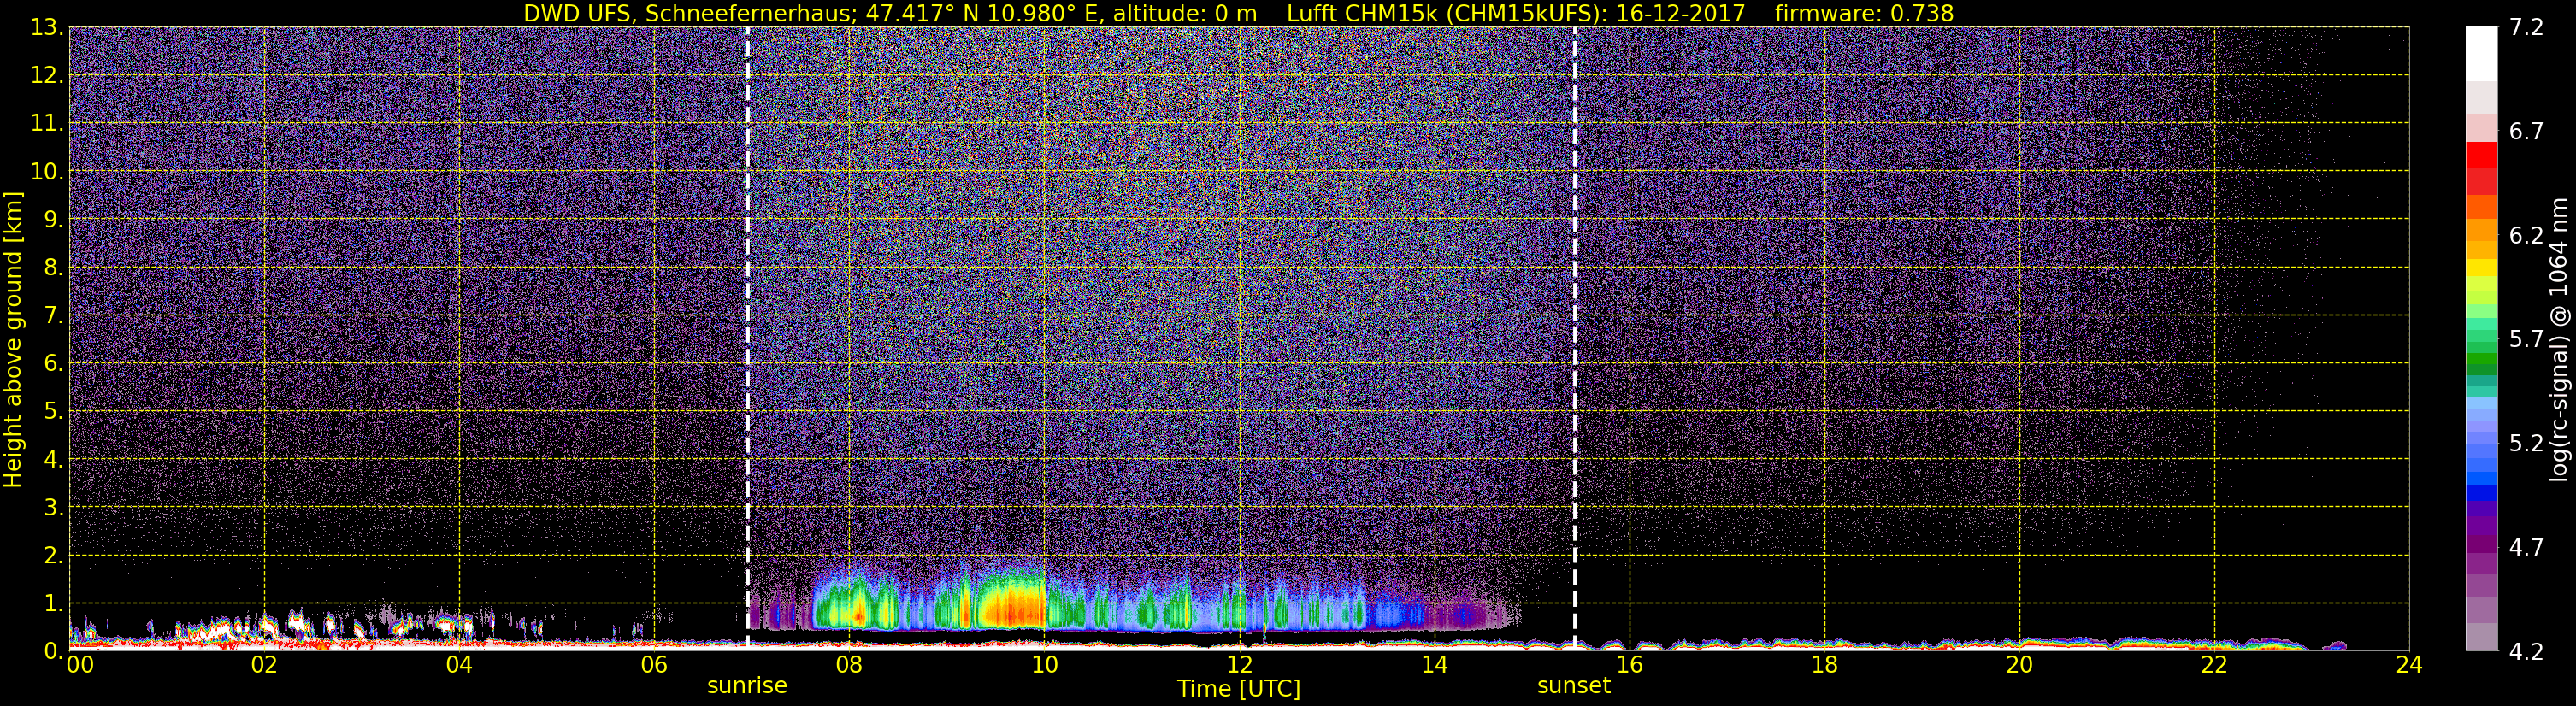Click the sunset dashed vertical line
Viewport: 2576px width, 706px height.
pyautogui.click(x=1575, y=339)
